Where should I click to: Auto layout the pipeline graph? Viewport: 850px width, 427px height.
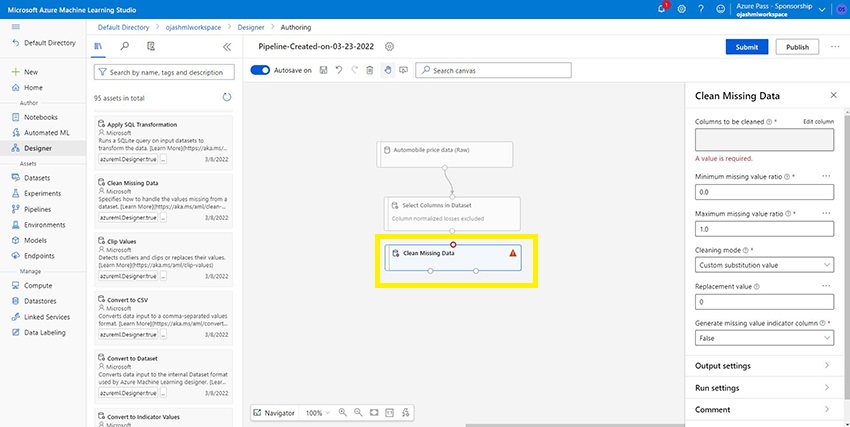tap(405, 412)
